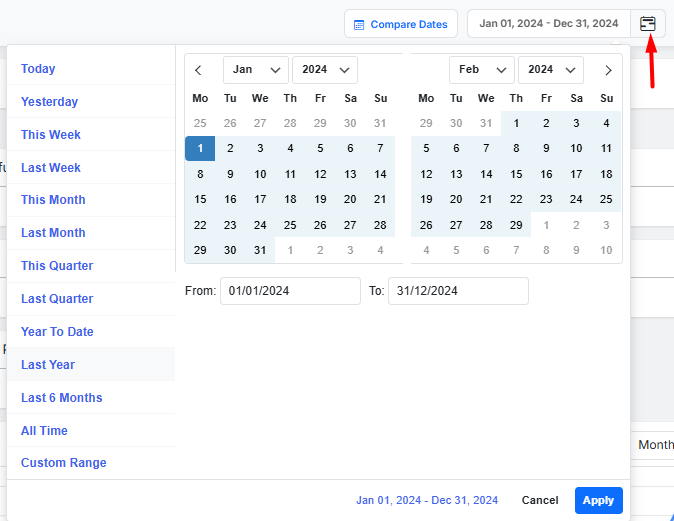Select the Today preset
Screen dimensions: 674x521
pyautogui.click(x=38, y=69)
